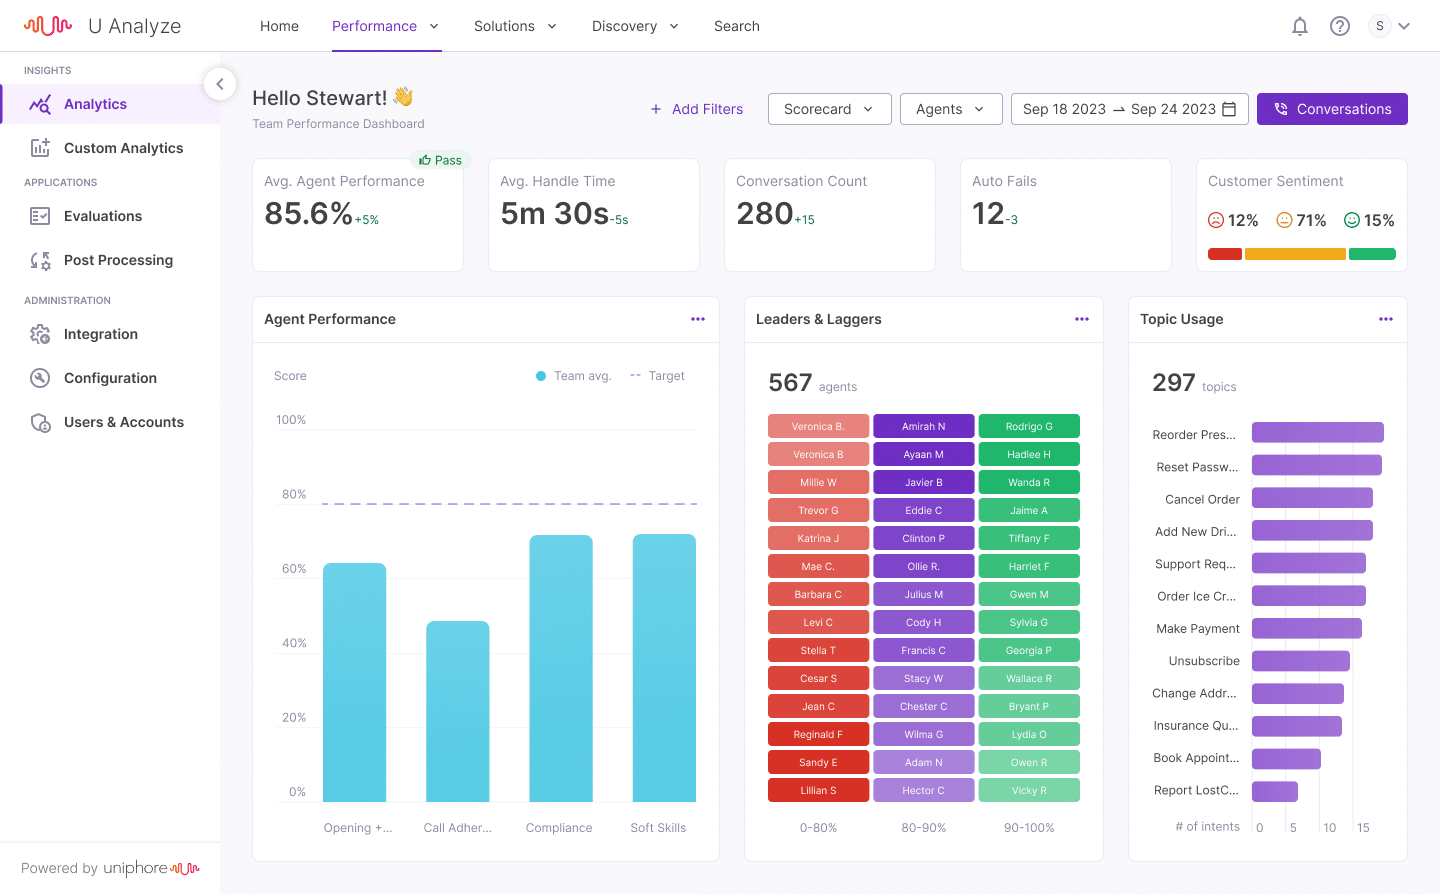Open the Agents filter dropdown
The width and height of the screenshot is (1440, 894).
click(x=950, y=109)
